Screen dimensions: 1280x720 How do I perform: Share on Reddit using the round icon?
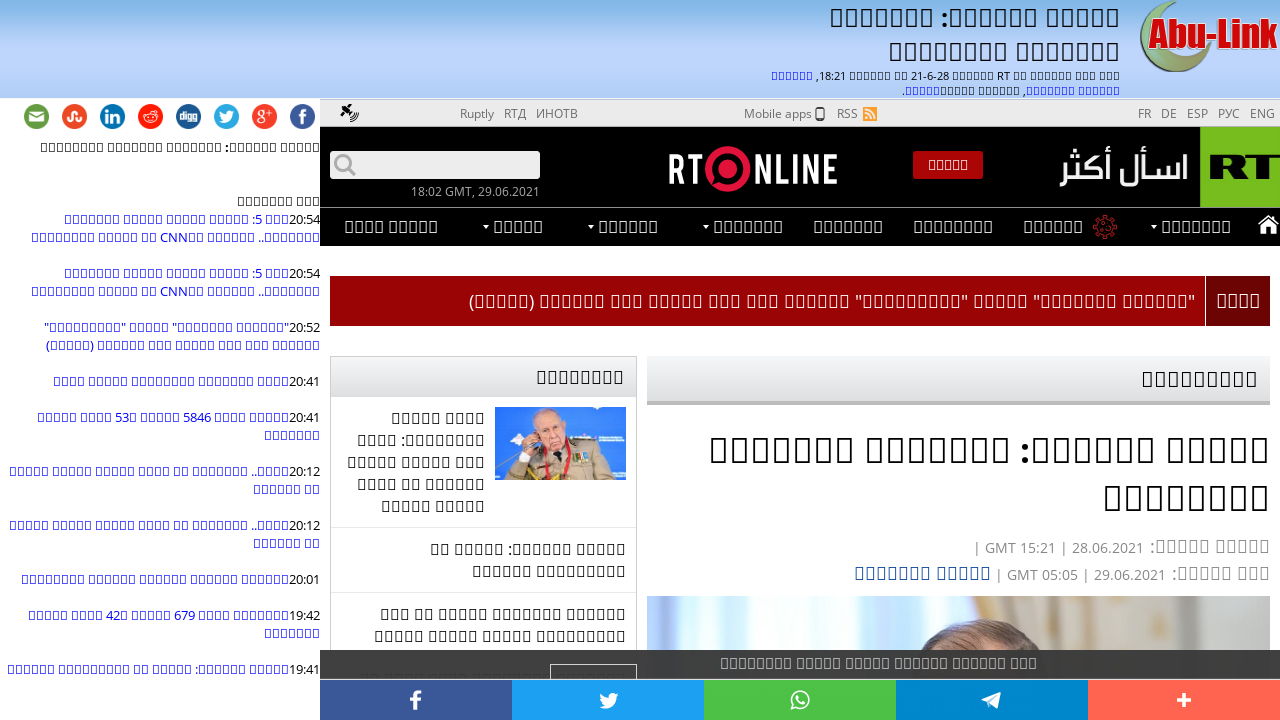151,117
